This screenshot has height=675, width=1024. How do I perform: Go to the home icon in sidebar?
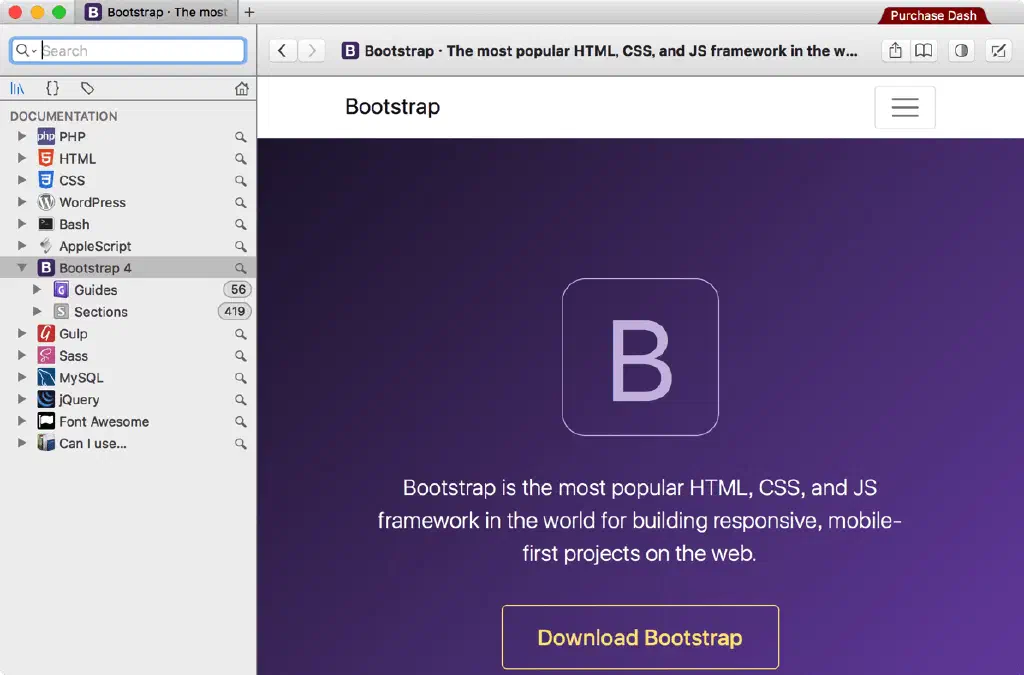(x=241, y=89)
